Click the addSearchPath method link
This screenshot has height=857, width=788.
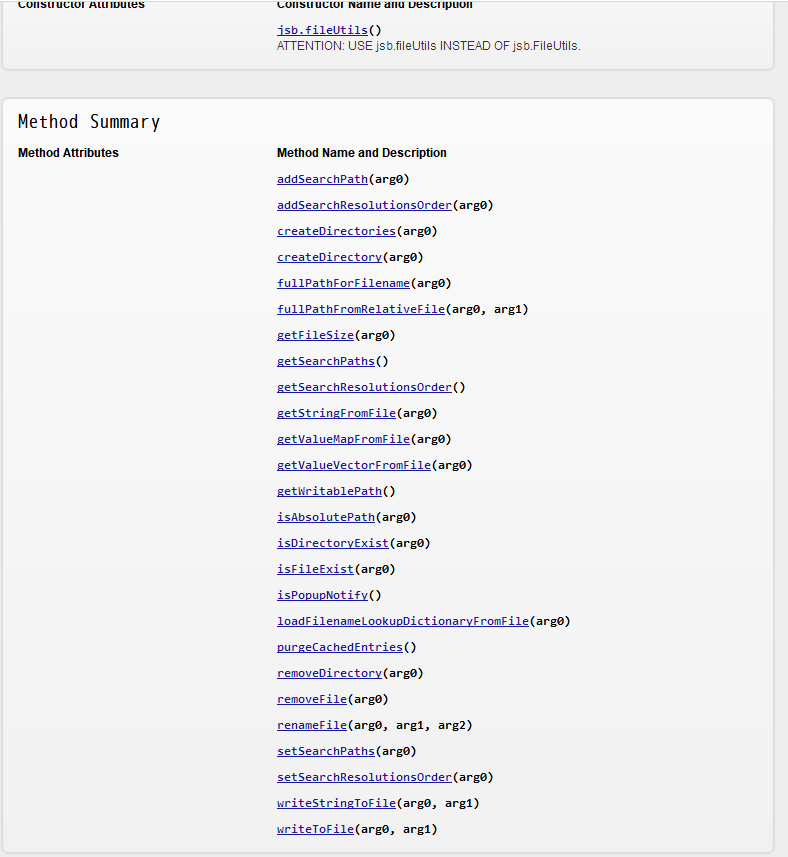322,179
